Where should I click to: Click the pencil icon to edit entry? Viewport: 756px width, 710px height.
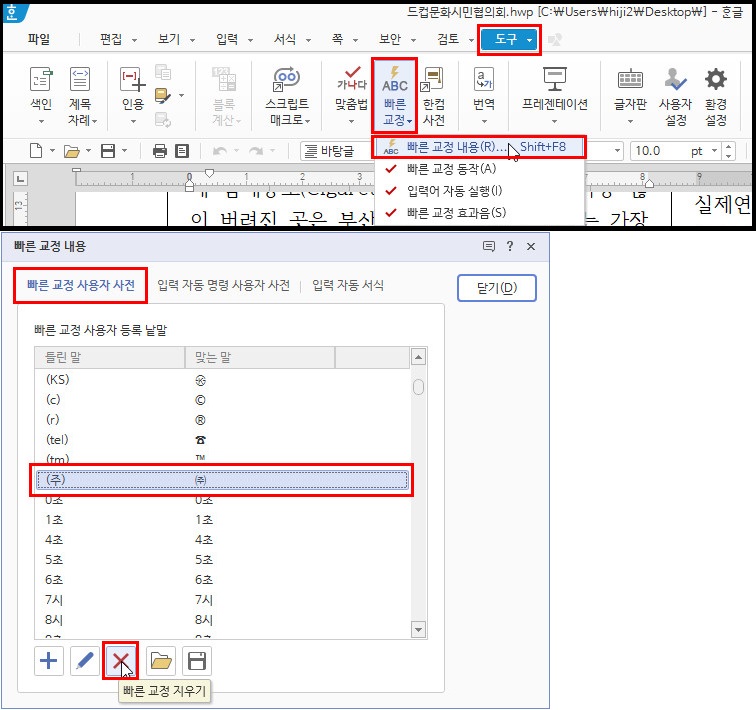85,661
